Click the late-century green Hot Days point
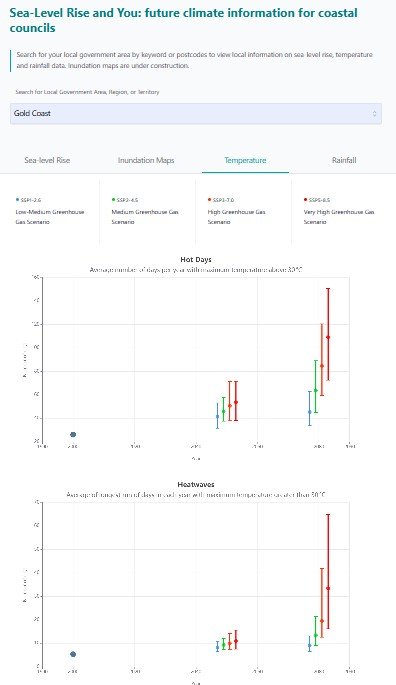This screenshot has height=685, width=396. pyautogui.click(x=316, y=390)
